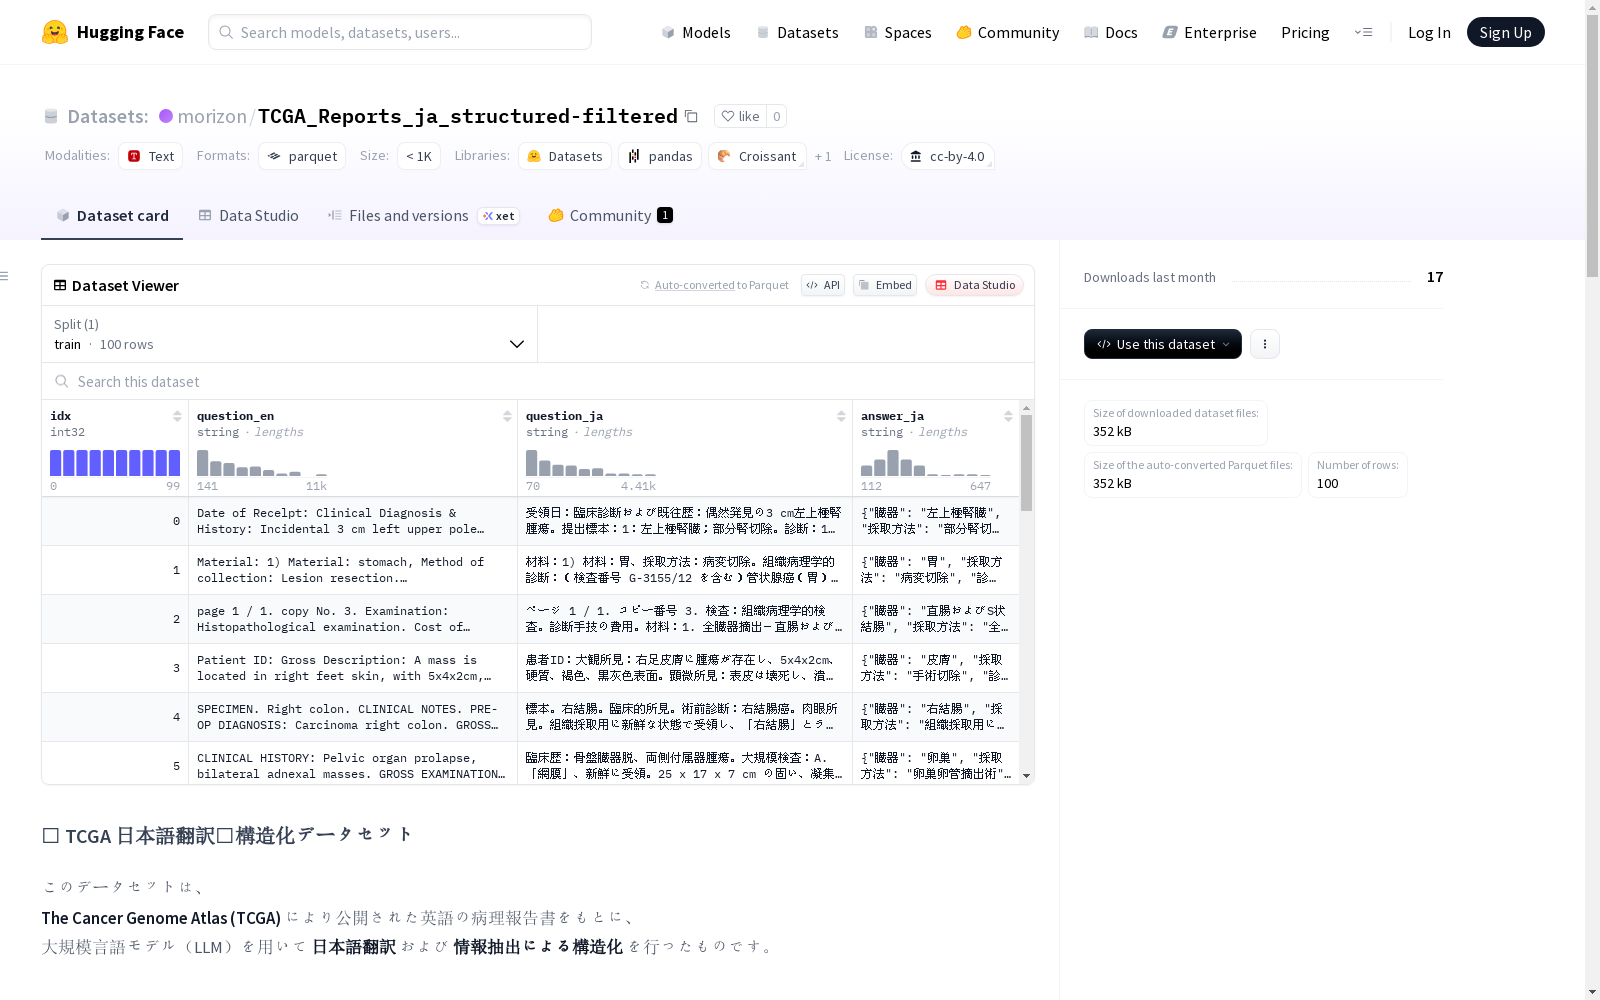
Task: Select row 1 'Material: 1) Material: stomach' cell
Action: point(353,570)
